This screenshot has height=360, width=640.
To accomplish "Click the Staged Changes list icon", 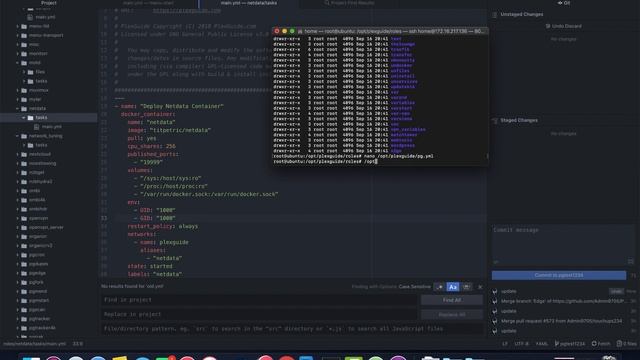I will coord(495,120).
